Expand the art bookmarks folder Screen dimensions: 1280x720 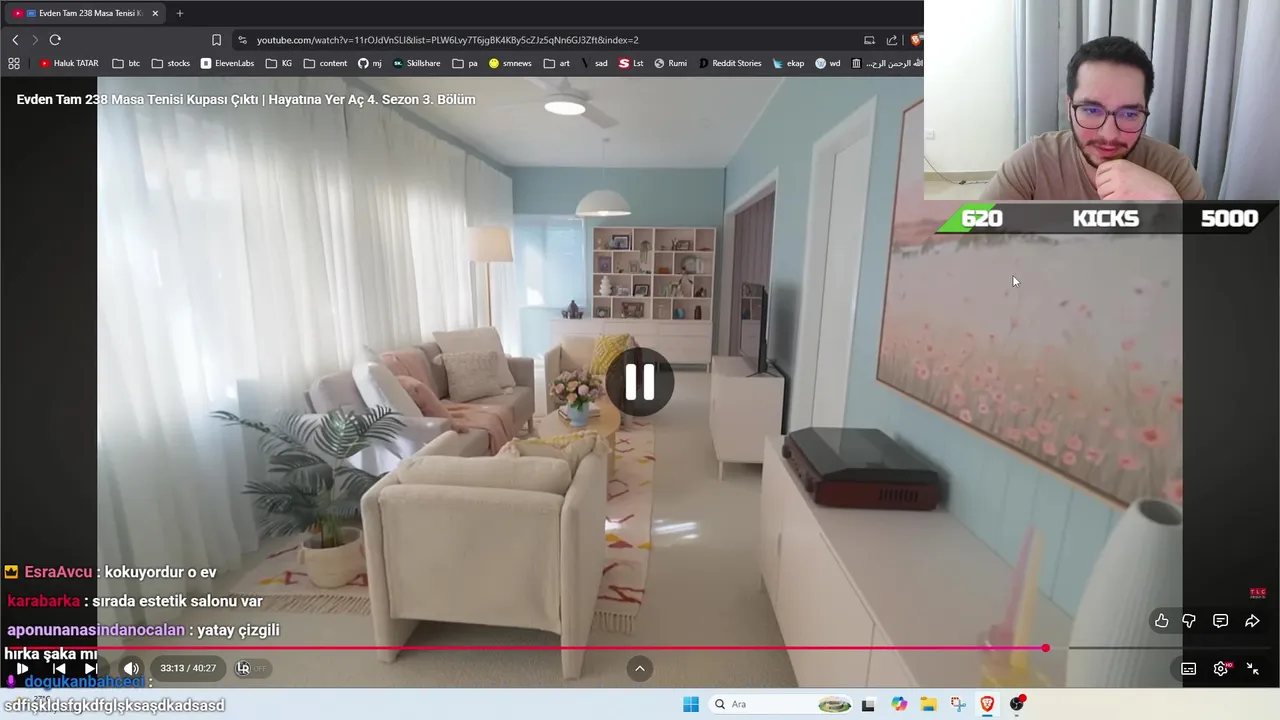[557, 63]
